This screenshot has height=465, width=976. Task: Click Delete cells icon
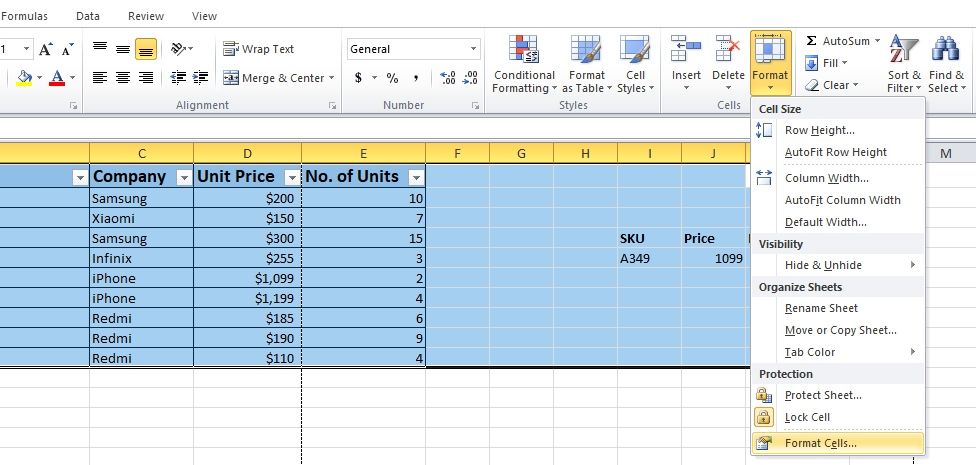728,49
